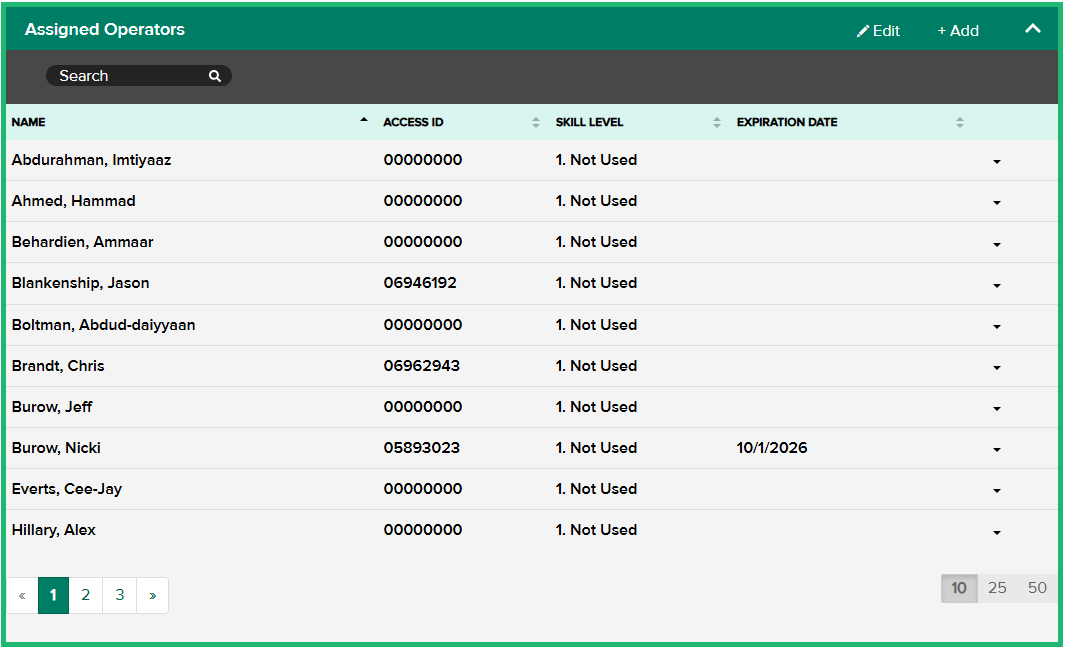Focus the Search input field
Screen dimensions: 1067x649
pos(138,76)
